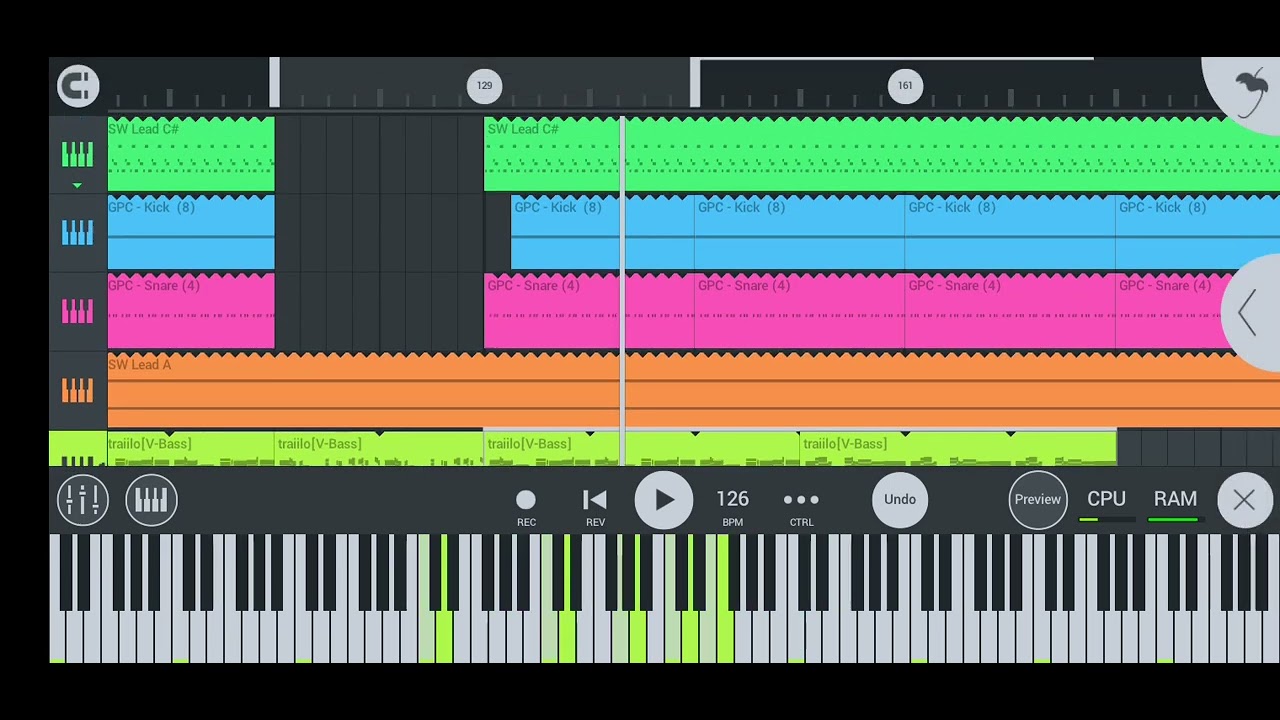Select the pink Snare track keyboard icon
Viewport: 1280px width, 720px height.
point(77,311)
